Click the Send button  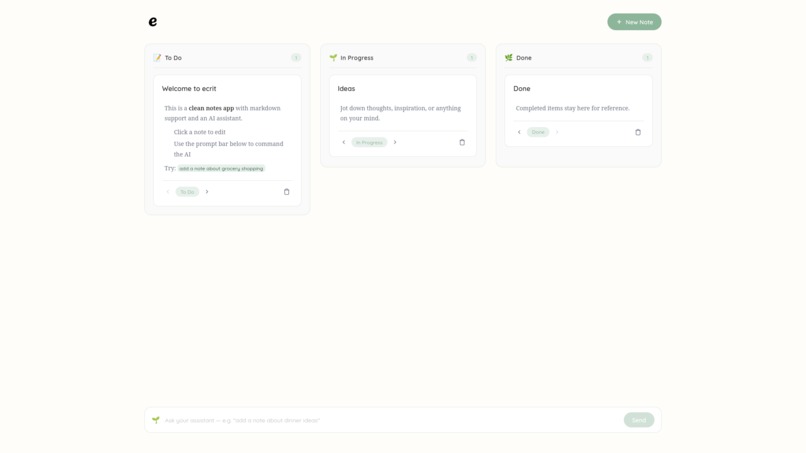coord(639,420)
